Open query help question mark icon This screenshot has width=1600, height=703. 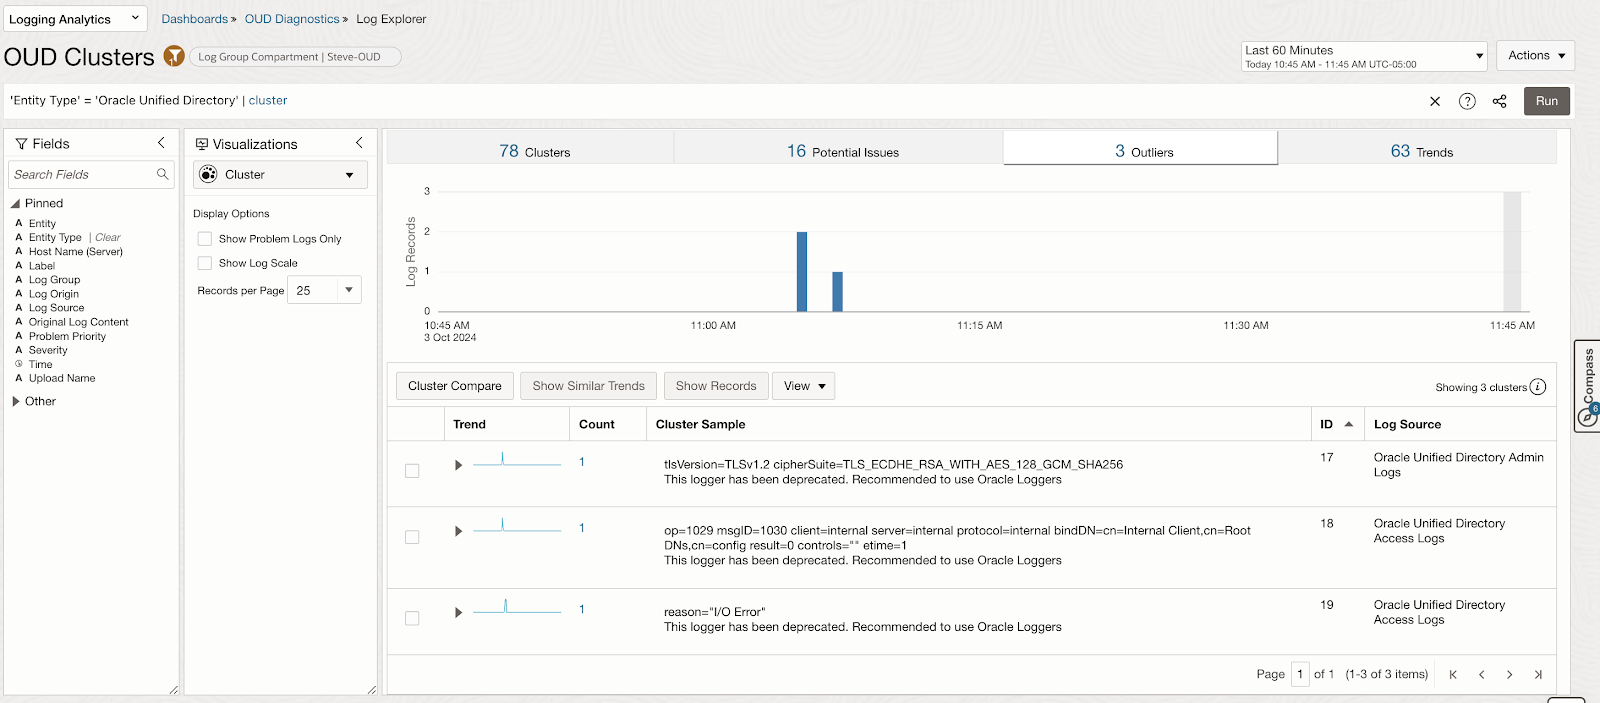point(1467,101)
